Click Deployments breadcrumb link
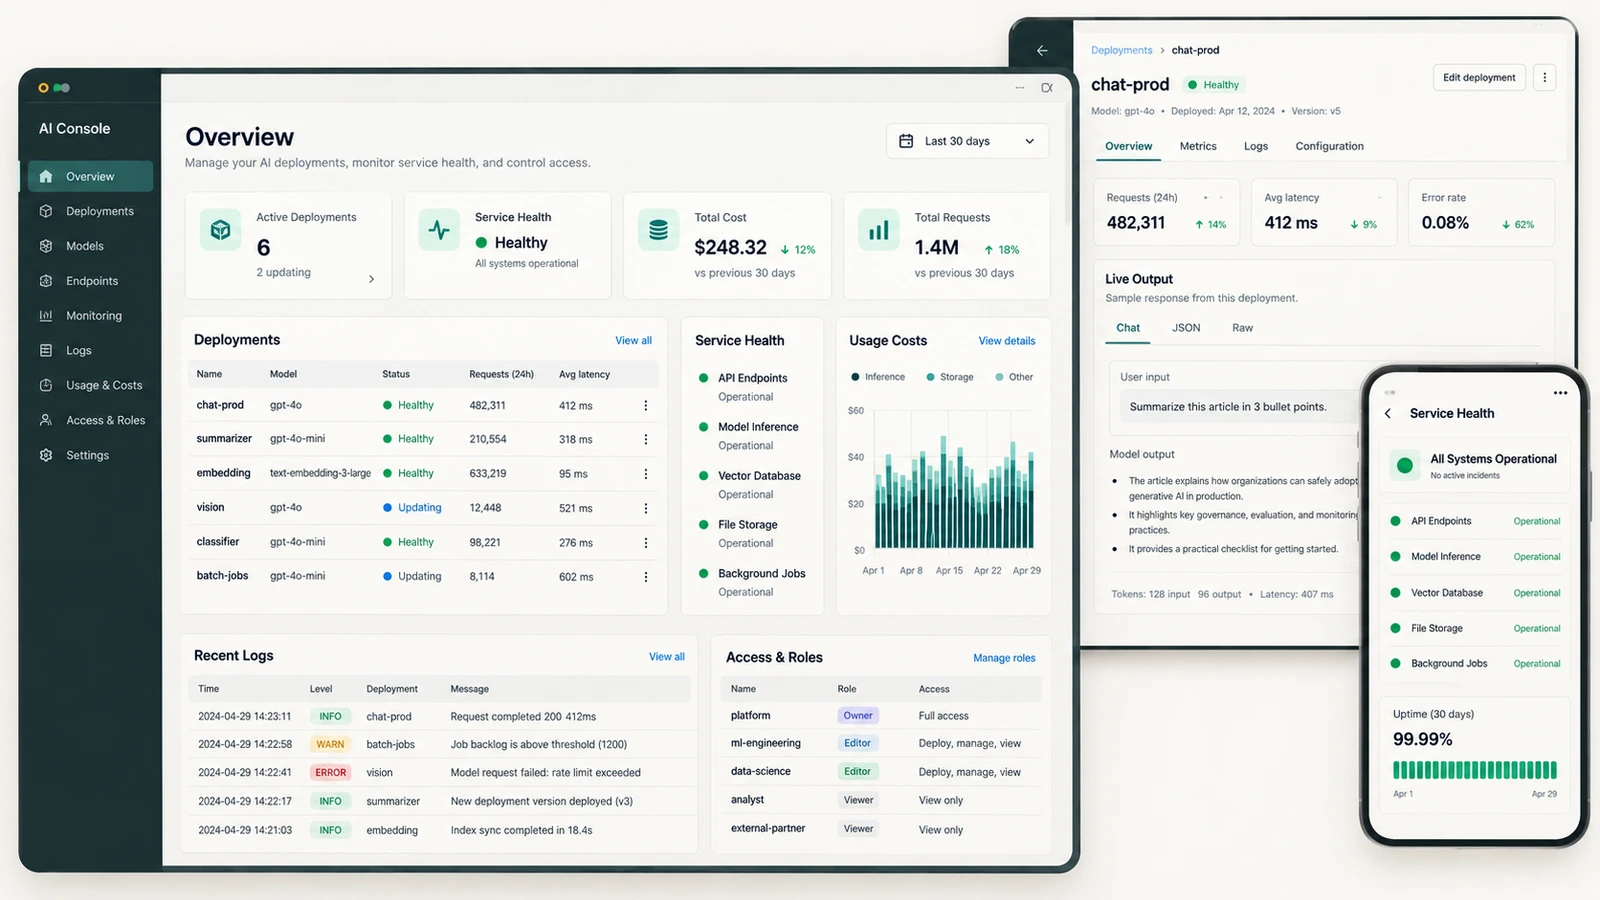 tap(1121, 50)
